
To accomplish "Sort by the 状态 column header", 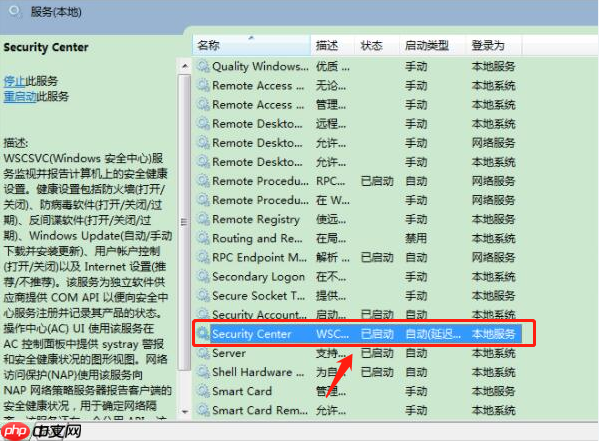I will (377, 45).
